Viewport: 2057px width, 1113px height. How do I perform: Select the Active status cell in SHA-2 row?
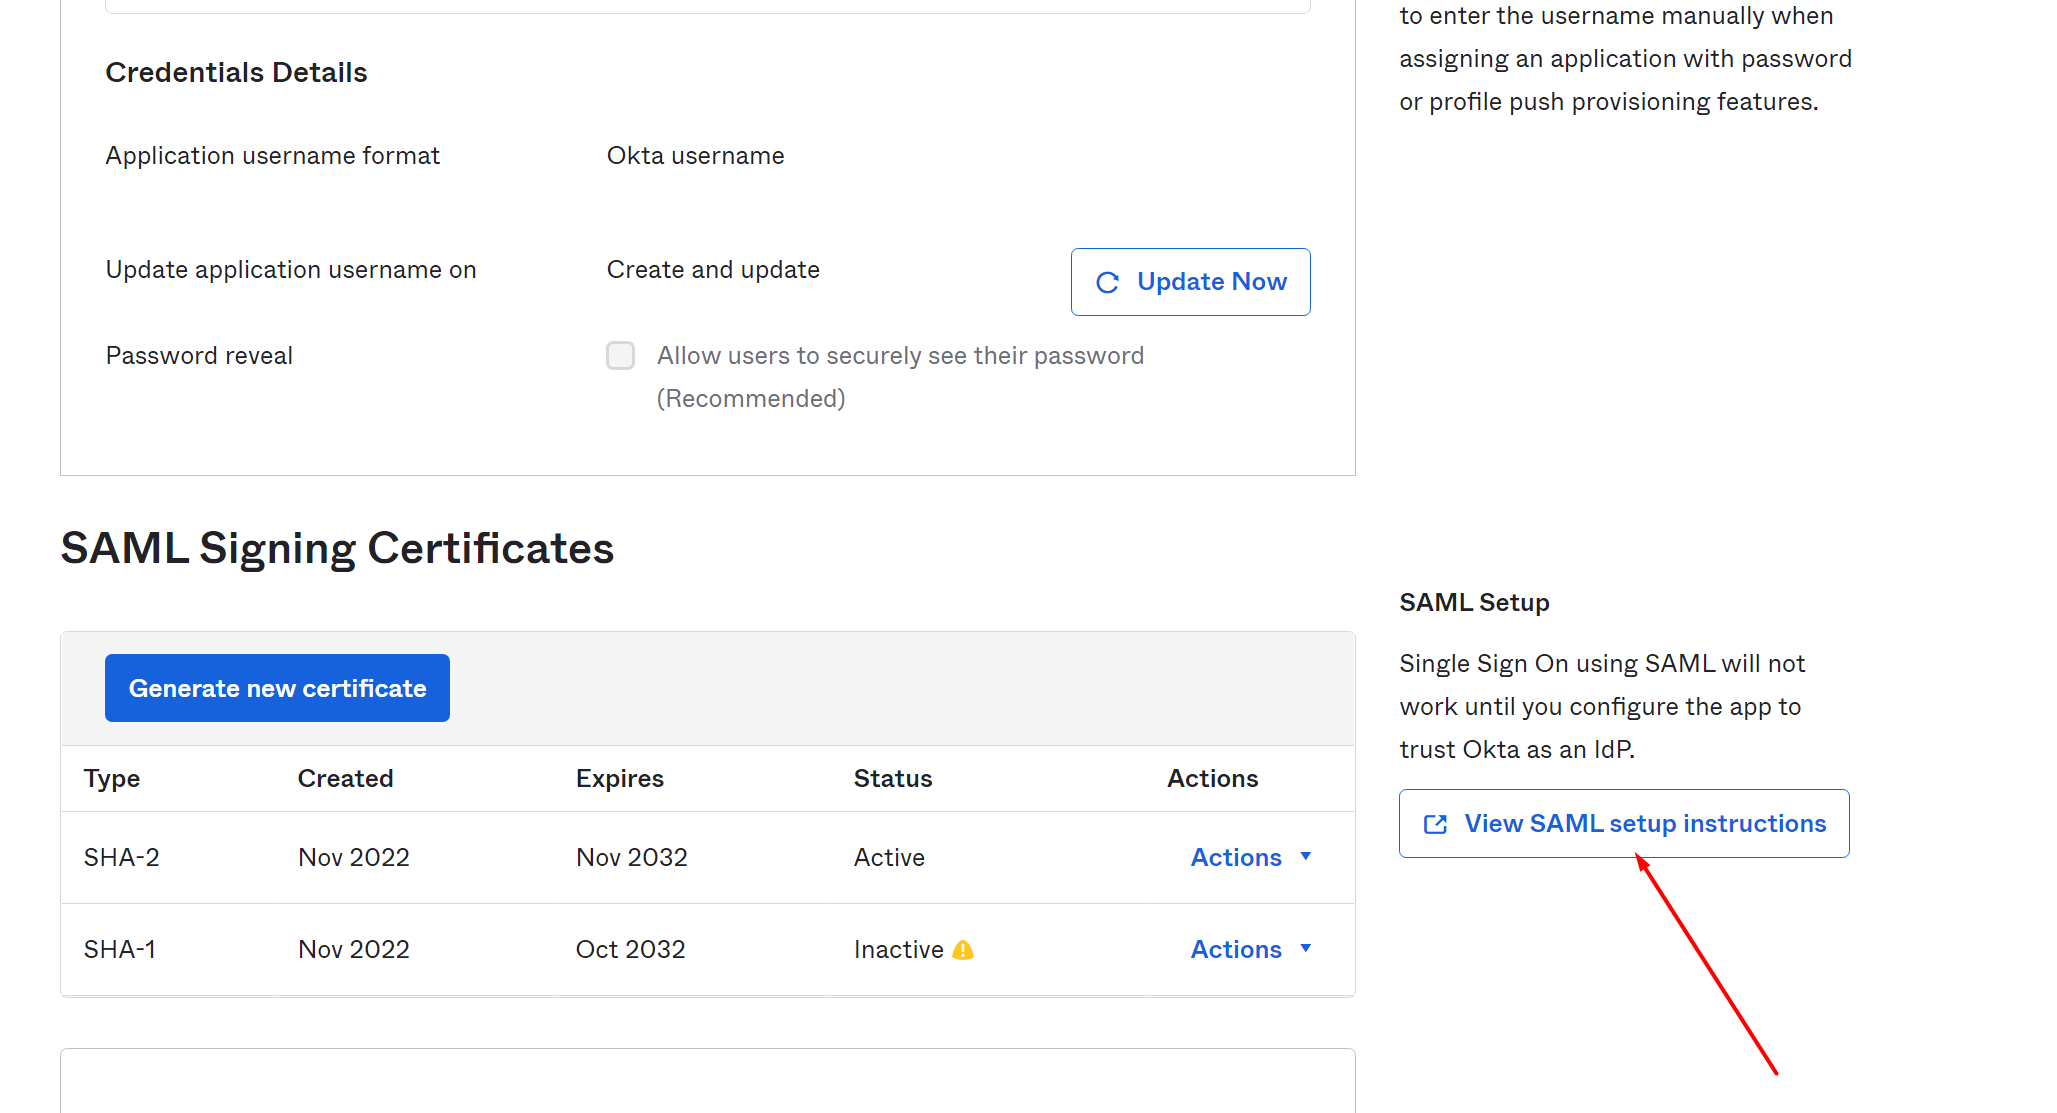[x=889, y=858]
